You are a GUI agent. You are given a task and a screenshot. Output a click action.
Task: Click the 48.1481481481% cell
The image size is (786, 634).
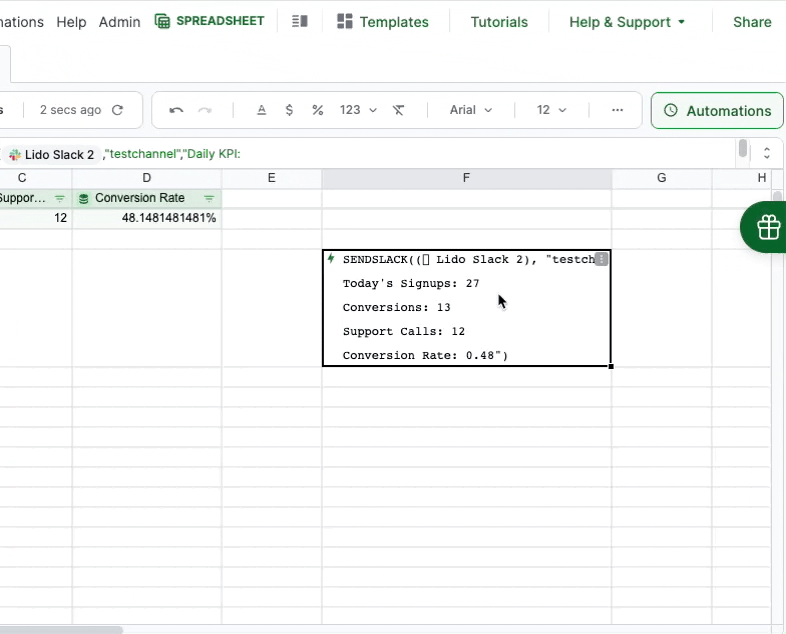(146, 218)
